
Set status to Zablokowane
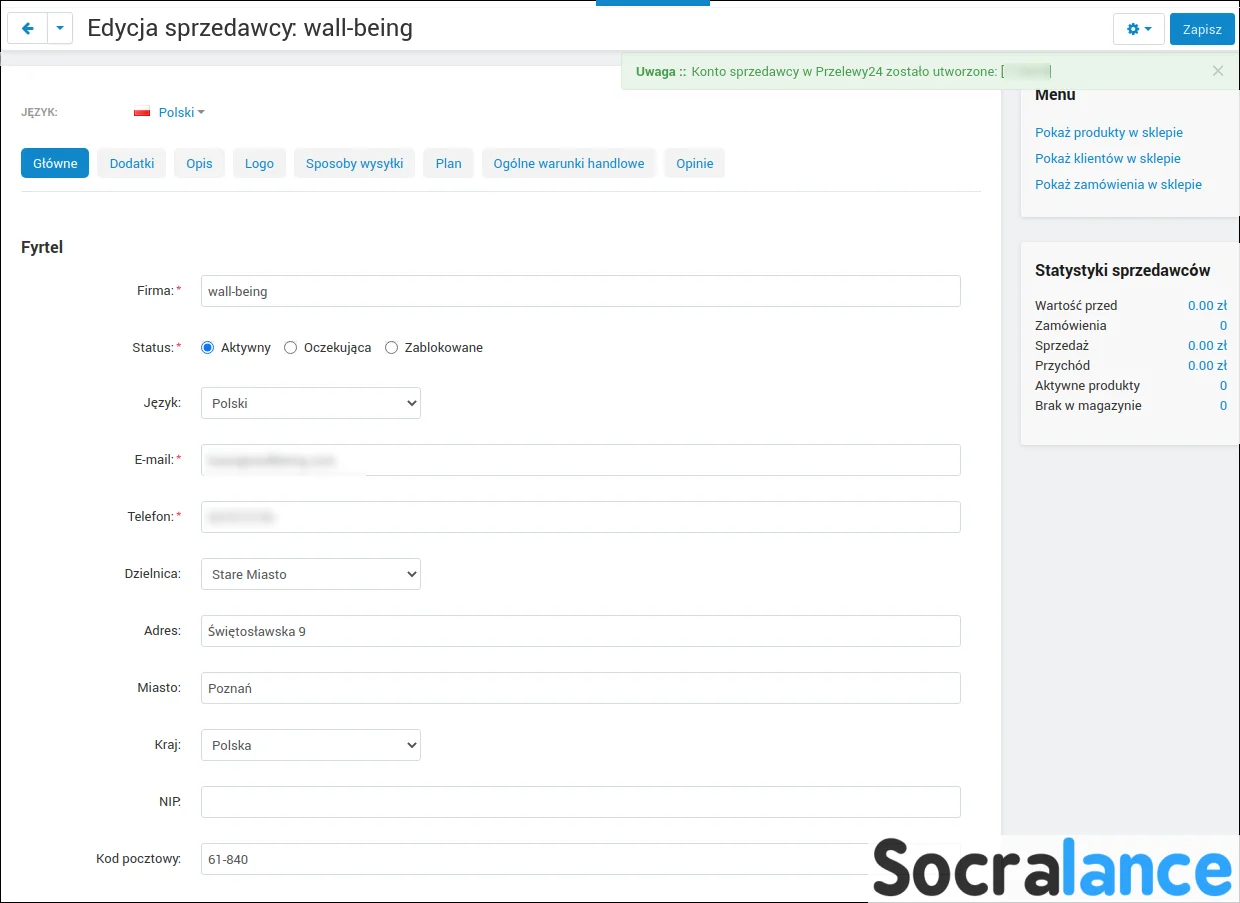coord(392,348)
